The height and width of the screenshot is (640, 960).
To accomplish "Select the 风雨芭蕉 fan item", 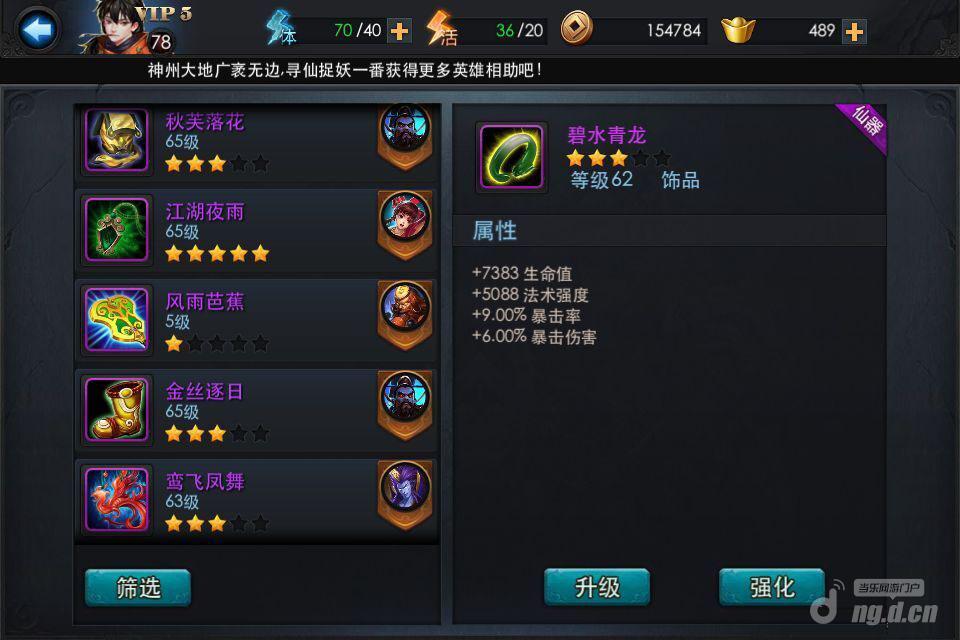I will tap(255, 320).
